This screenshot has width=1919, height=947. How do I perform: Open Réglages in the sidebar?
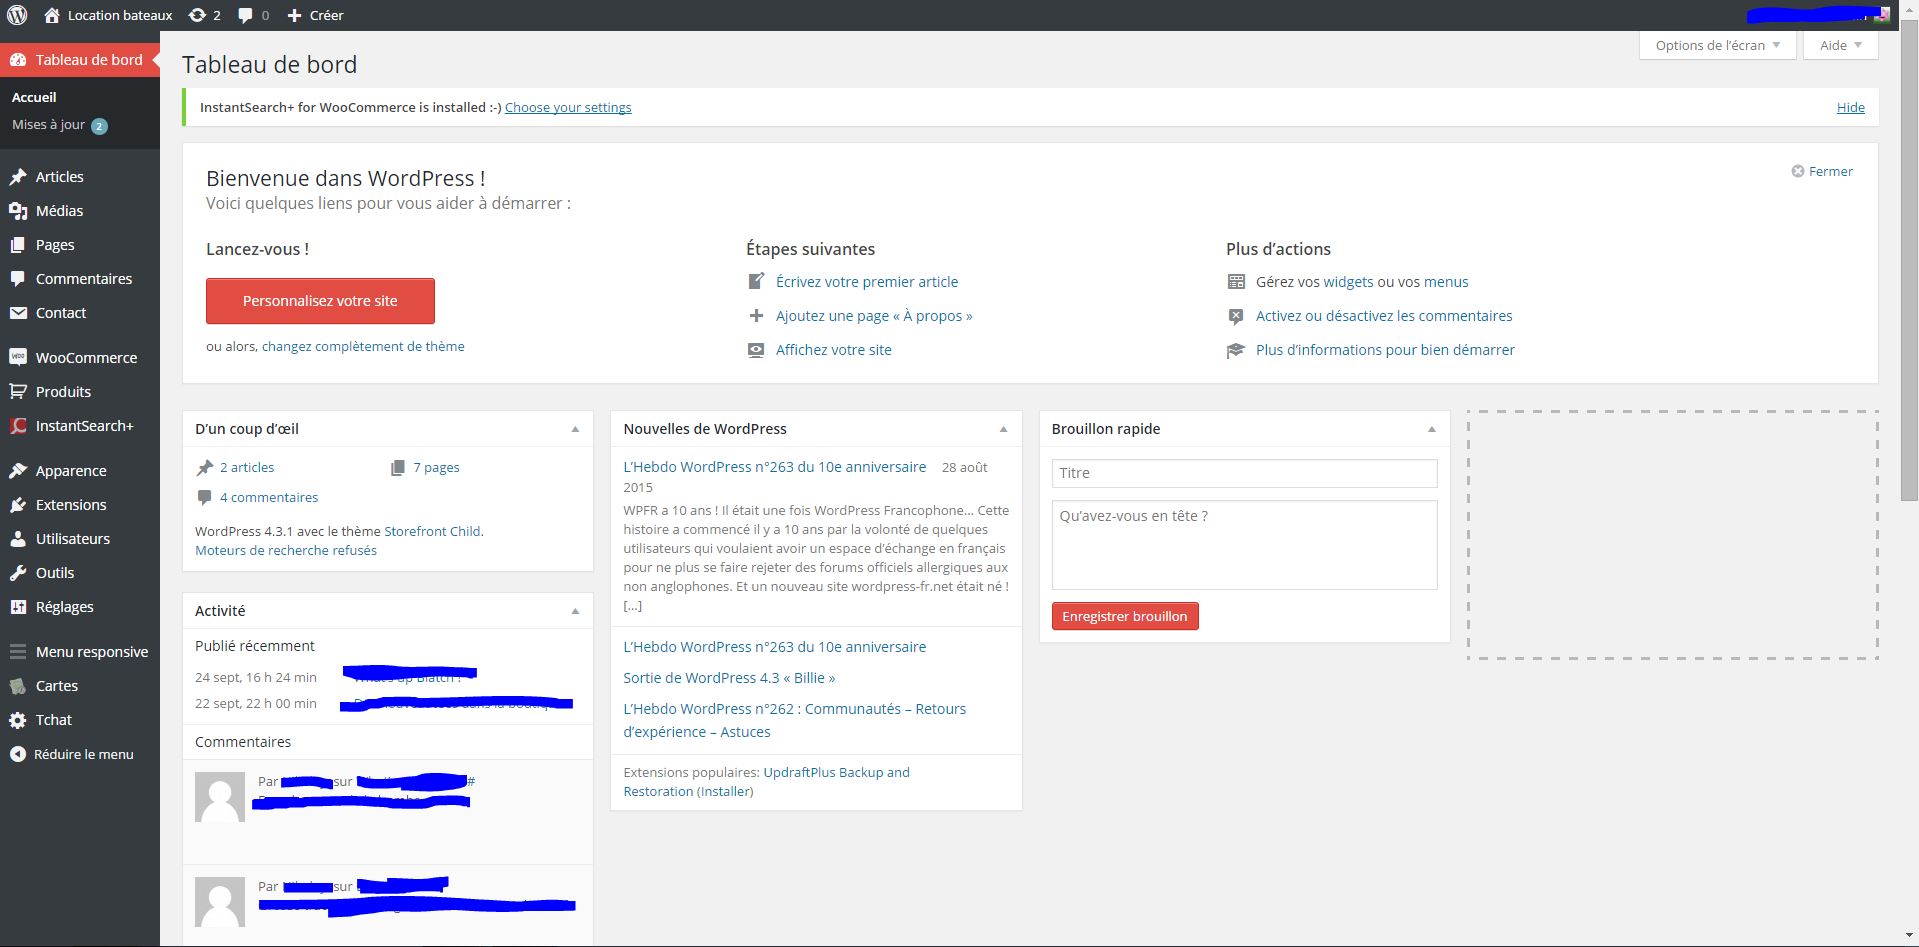[x=64, y=607]
